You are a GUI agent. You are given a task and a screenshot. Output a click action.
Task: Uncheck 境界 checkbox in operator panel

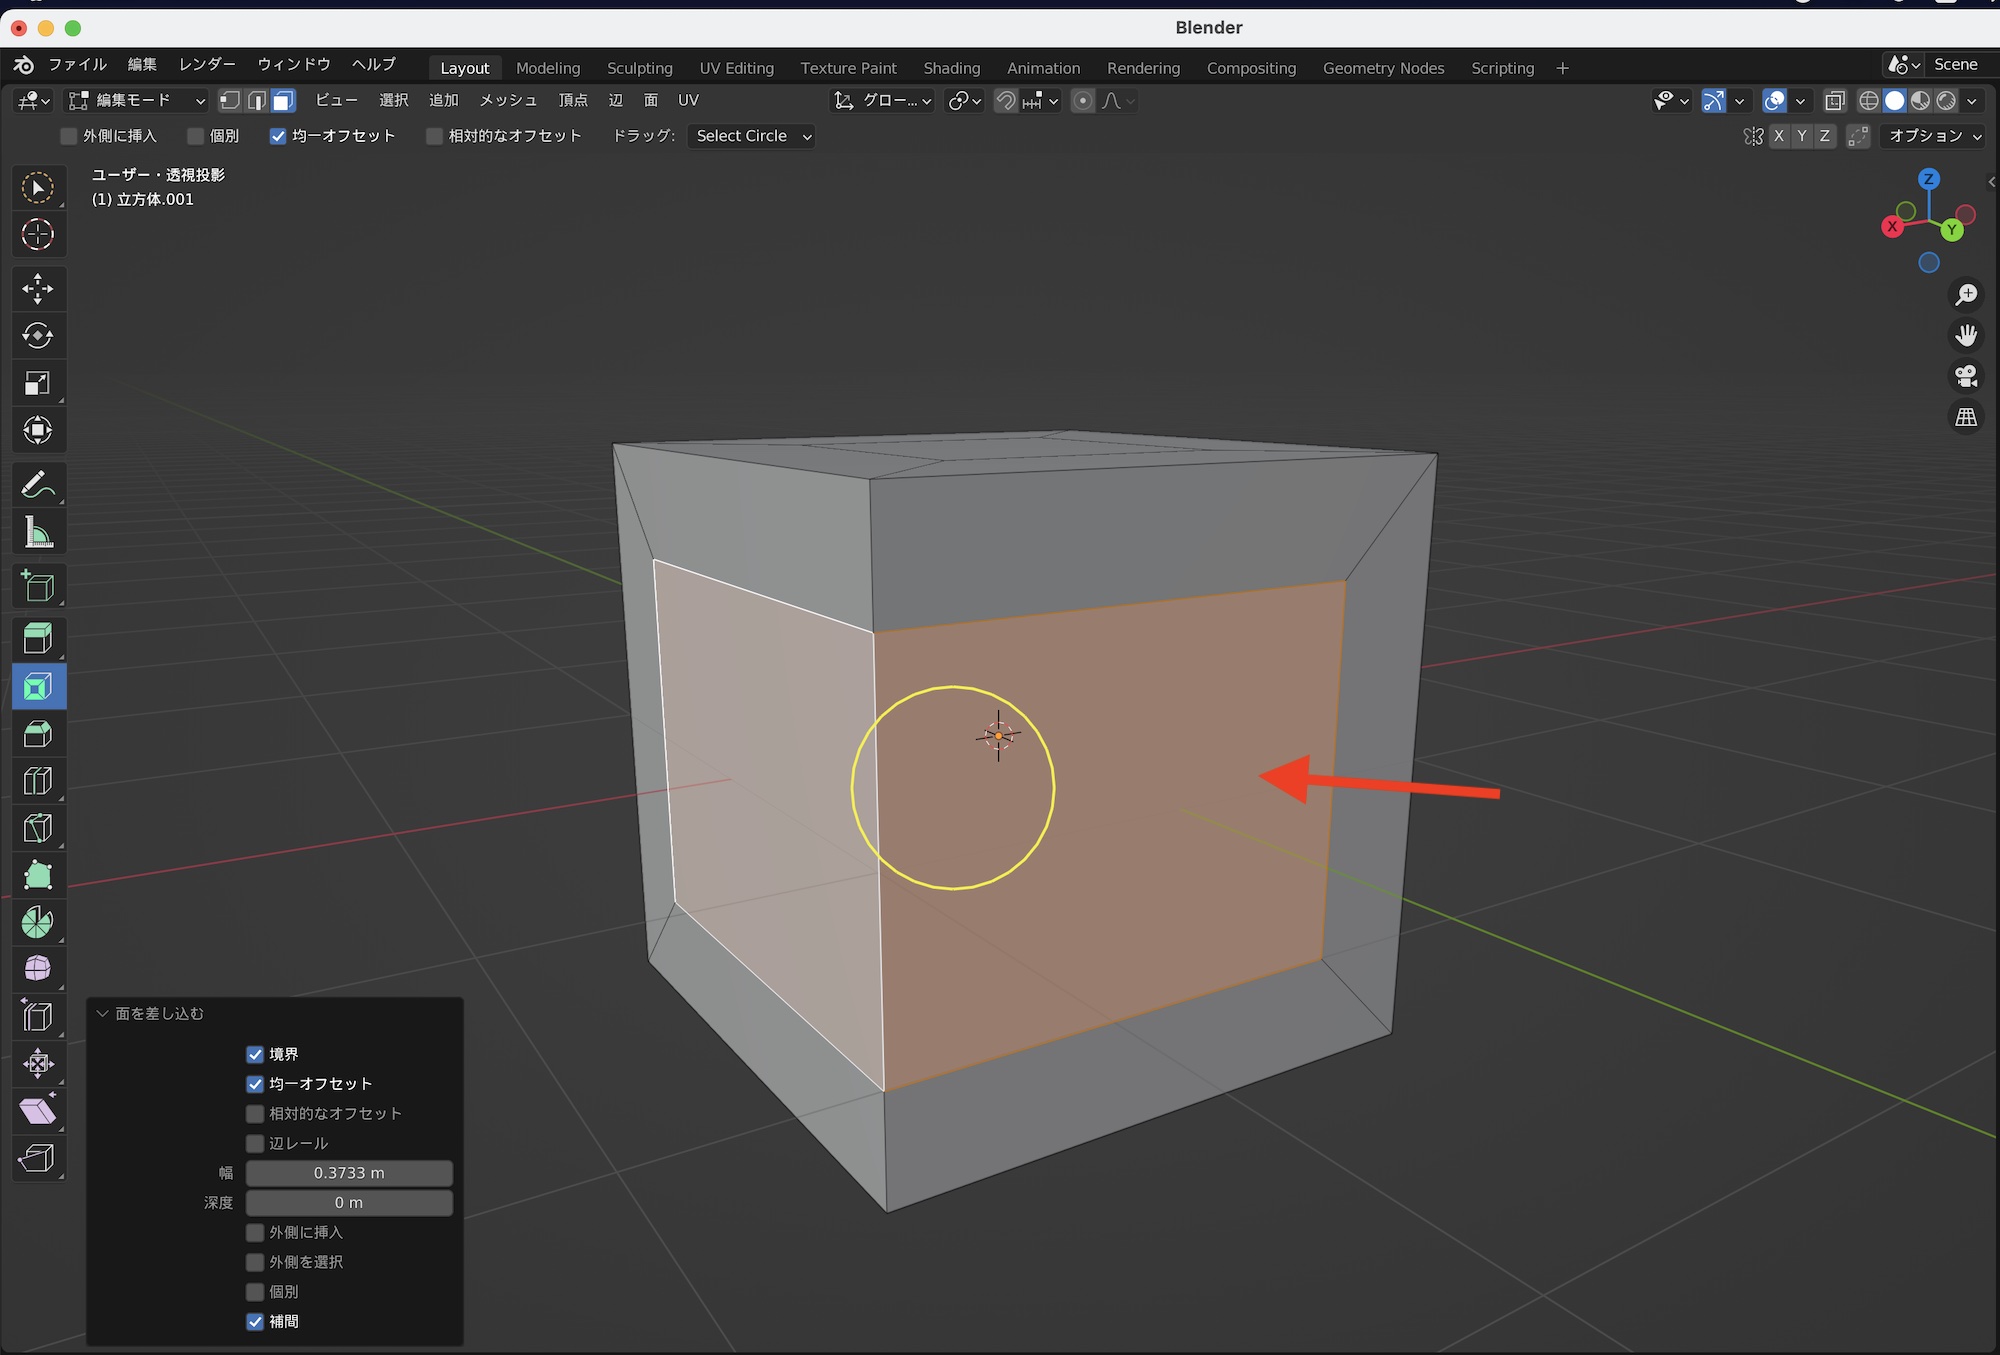pyautogui.click(x=255, y=1054)
